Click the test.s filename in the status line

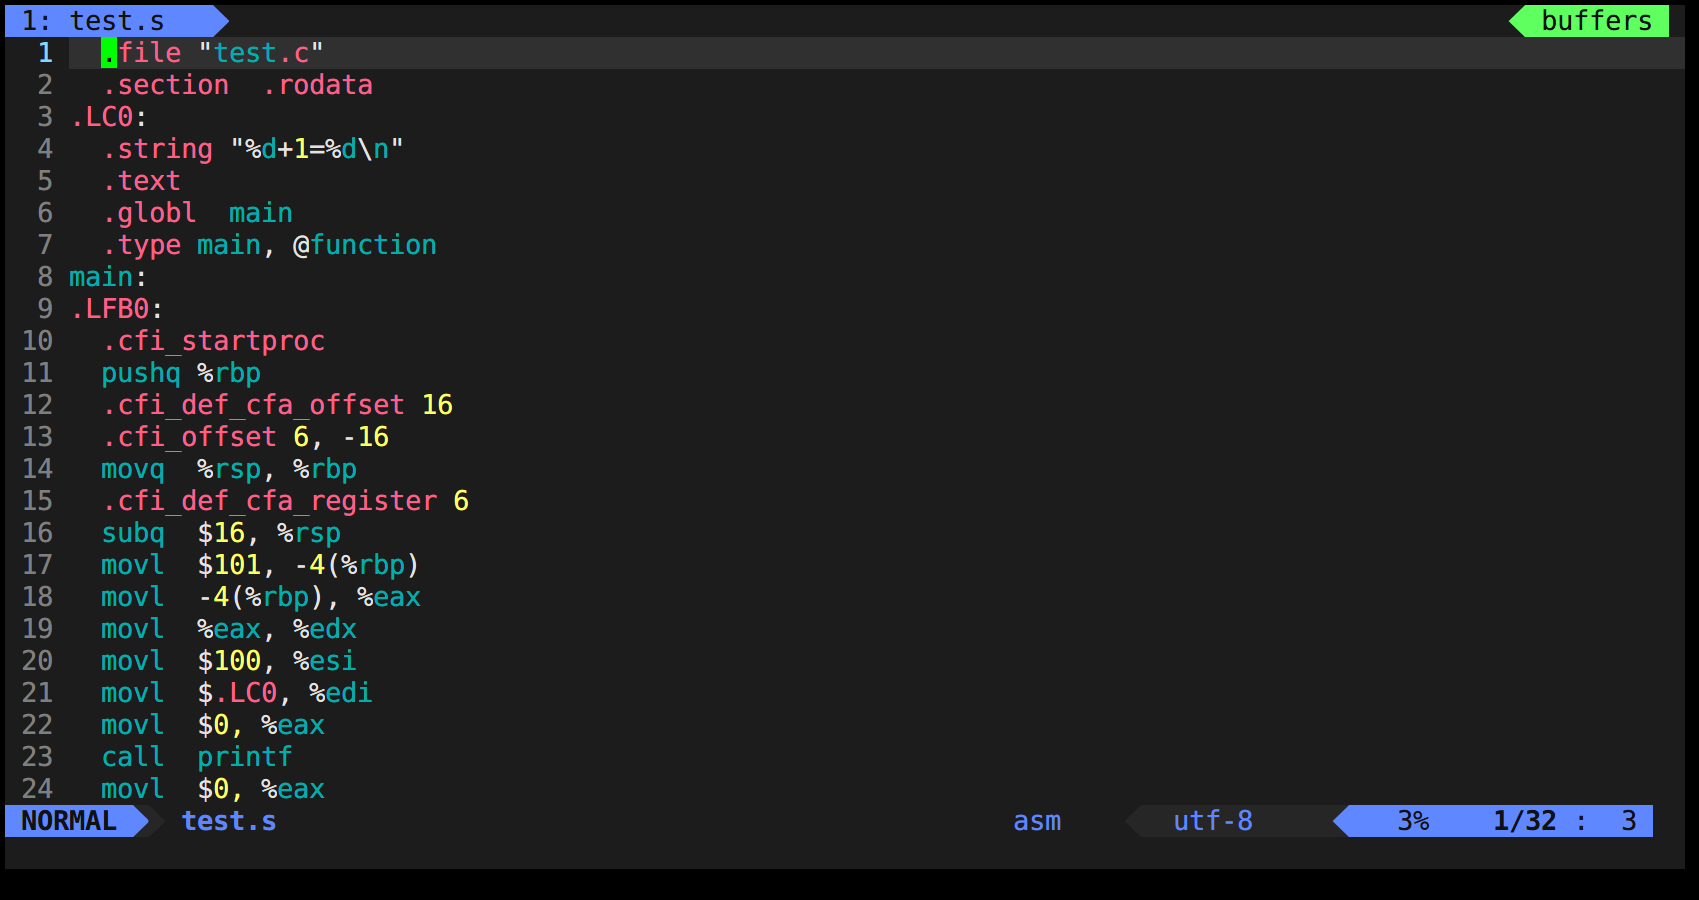[229, 821]
